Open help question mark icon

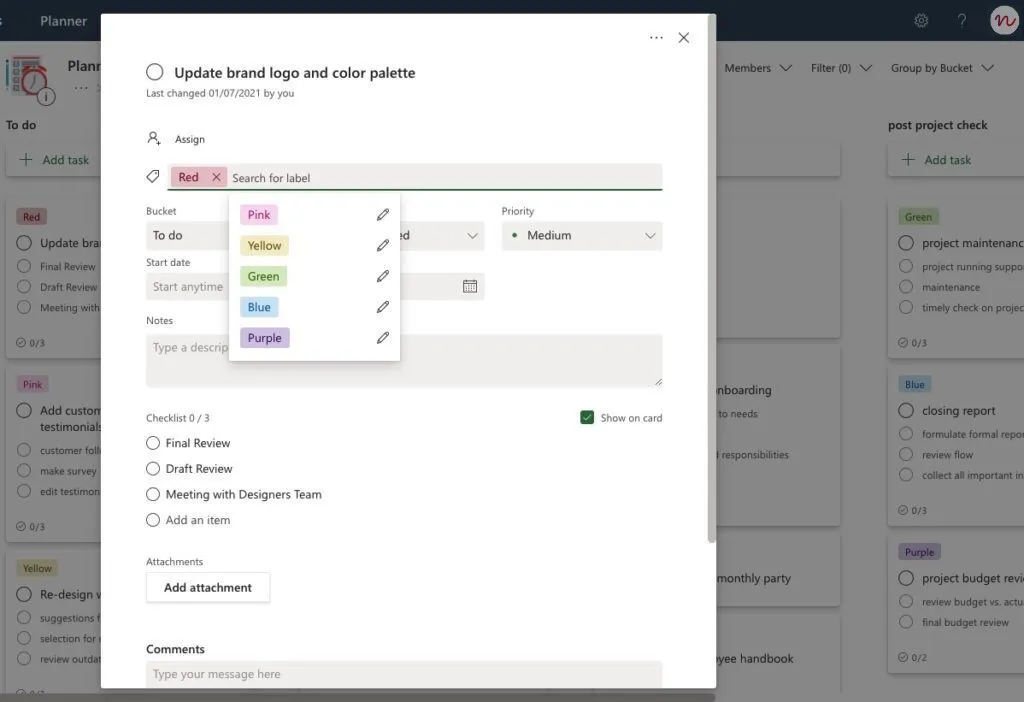point(962,21)
